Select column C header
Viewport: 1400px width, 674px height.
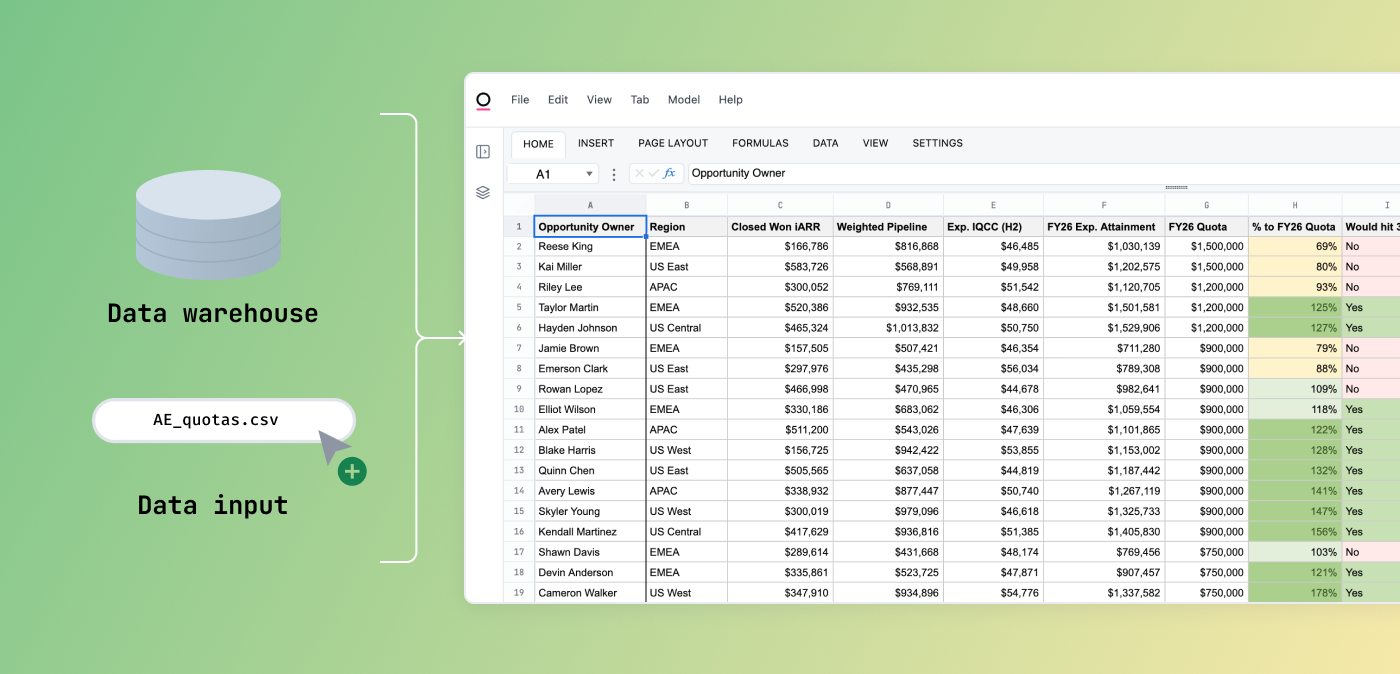[x=780, y=205]
